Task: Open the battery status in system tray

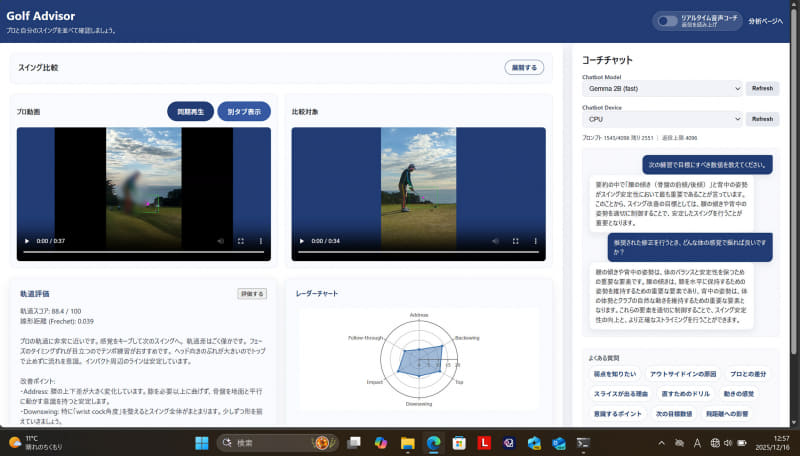Action: click(742, 443)
